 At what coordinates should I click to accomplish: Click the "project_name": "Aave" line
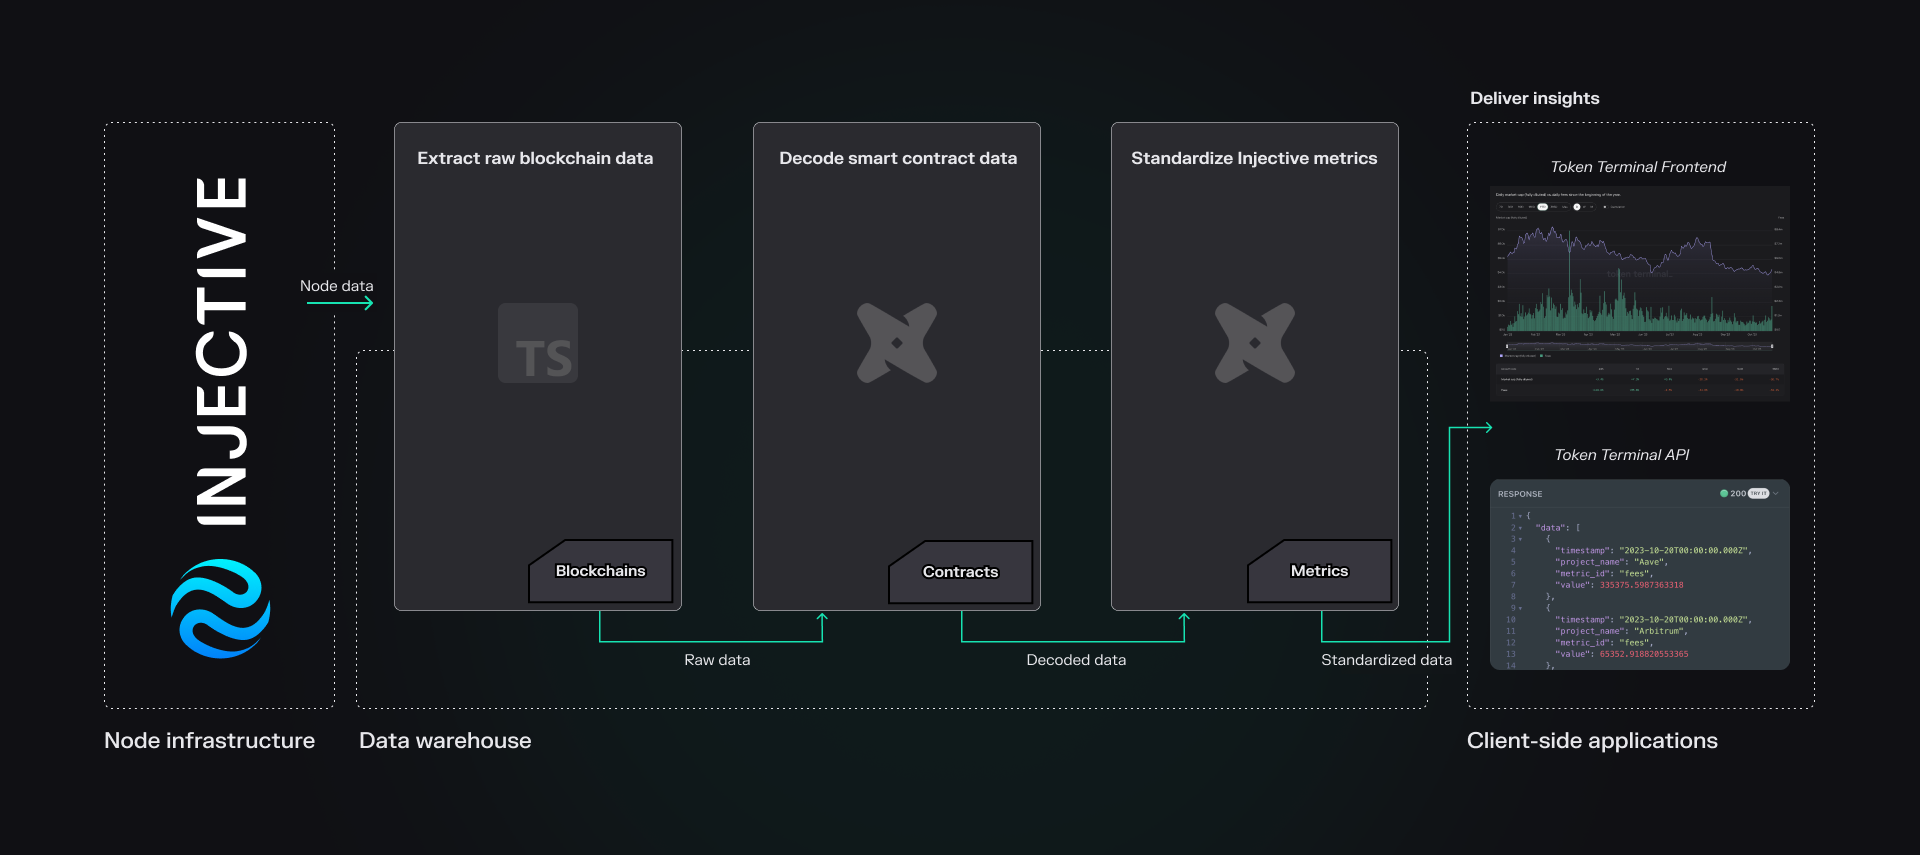click(1611, 562)
